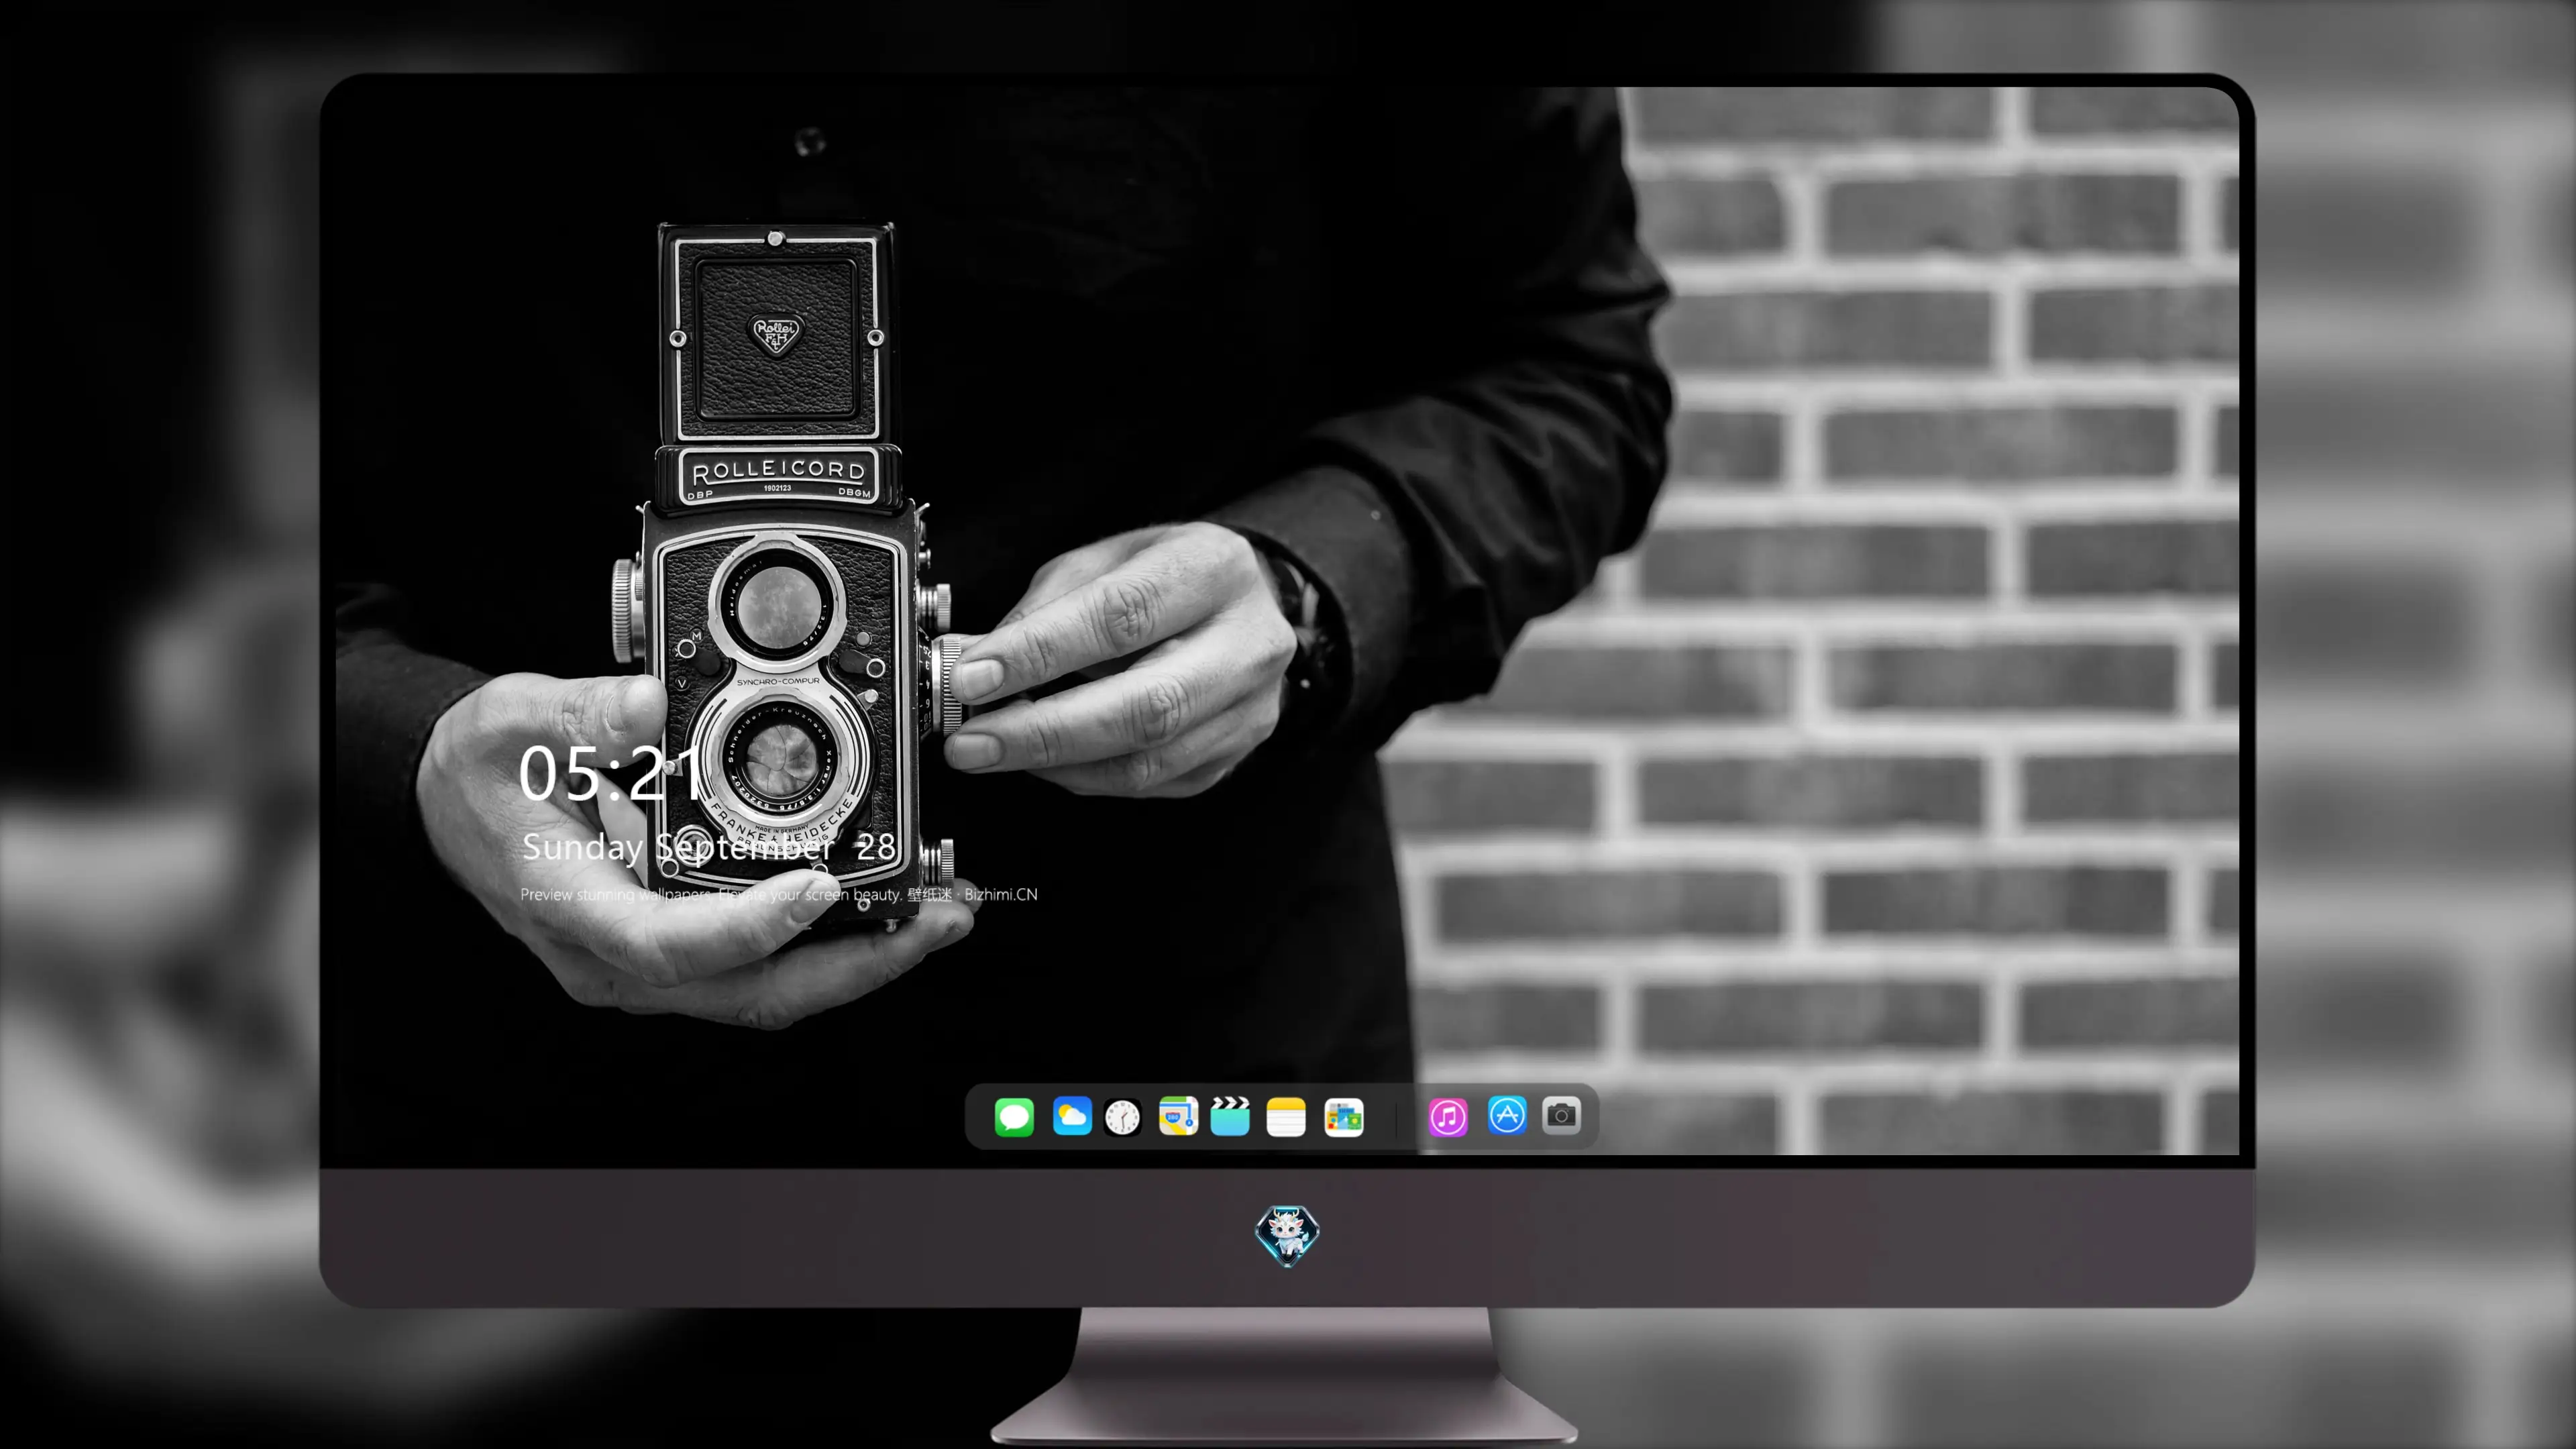The width and height of the screenshot is (2576, 1449).
Task: Click the 'Preview stunning wallpapers' caption text
Action: tap(779, 894)
